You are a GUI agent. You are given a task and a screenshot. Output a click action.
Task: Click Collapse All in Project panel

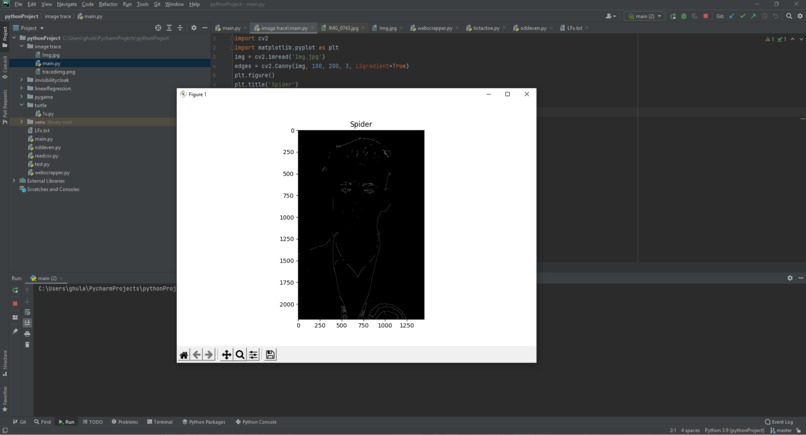[x=180, y=28]
